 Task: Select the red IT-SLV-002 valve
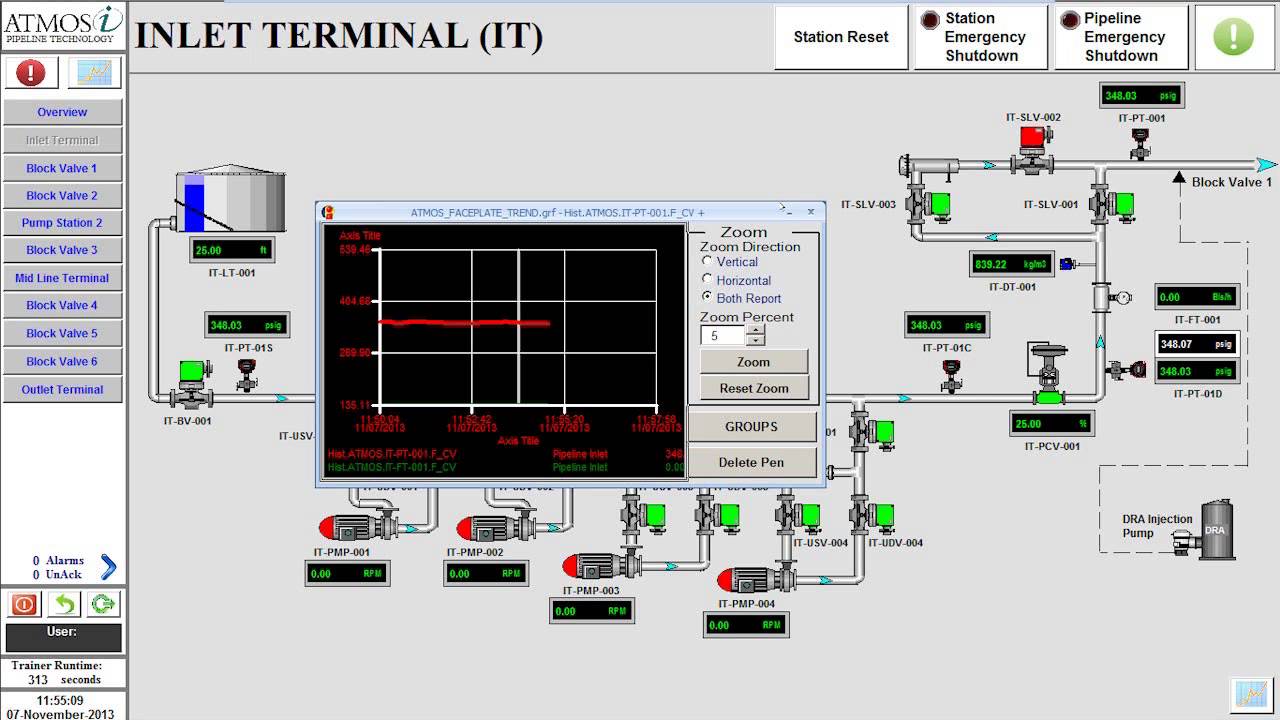[x=1033, y=149]
